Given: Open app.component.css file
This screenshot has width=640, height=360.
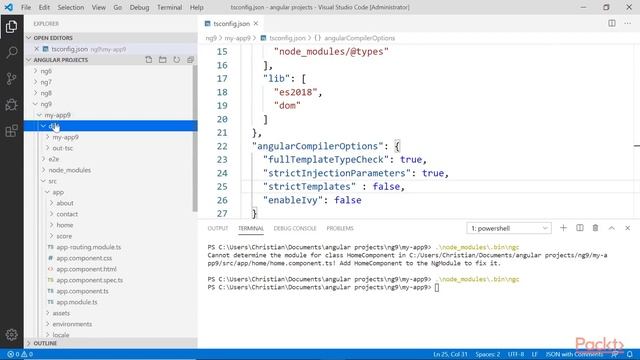Looking at the screenshot, I should [x=84, y=258].
